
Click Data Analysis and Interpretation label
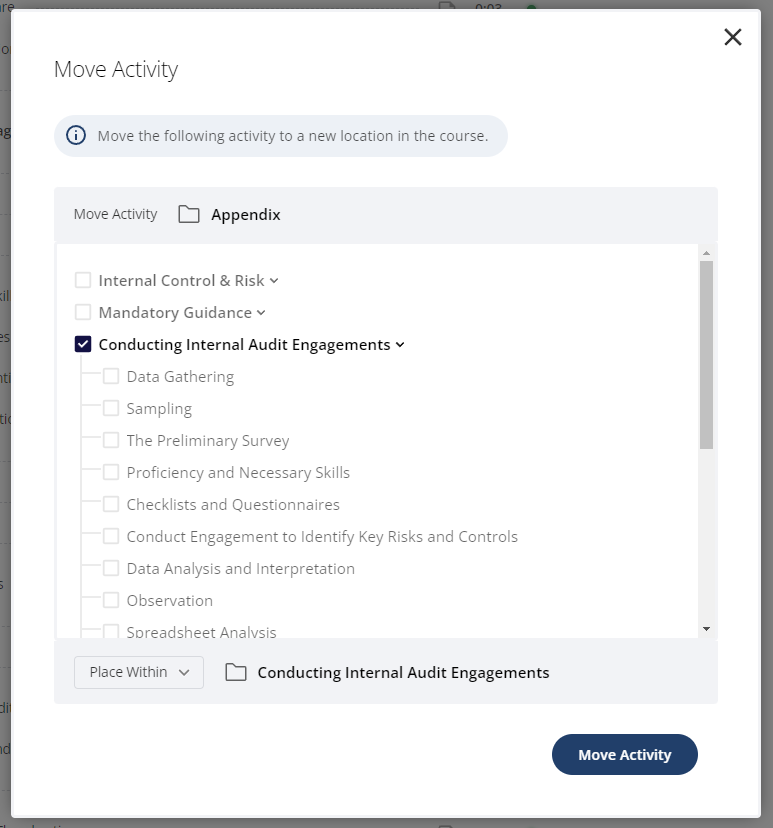pyautogui.click(x=241, y=569)
